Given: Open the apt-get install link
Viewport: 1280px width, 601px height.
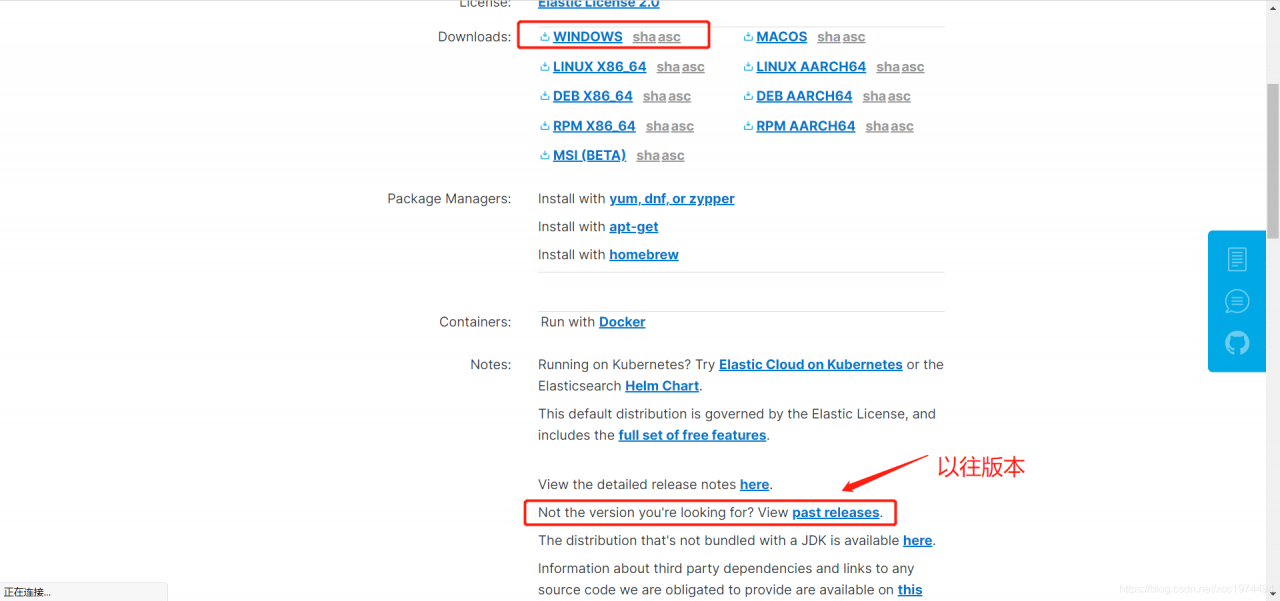Looking at the screenshot, I should pyautogui.click(x=634, y=227).
